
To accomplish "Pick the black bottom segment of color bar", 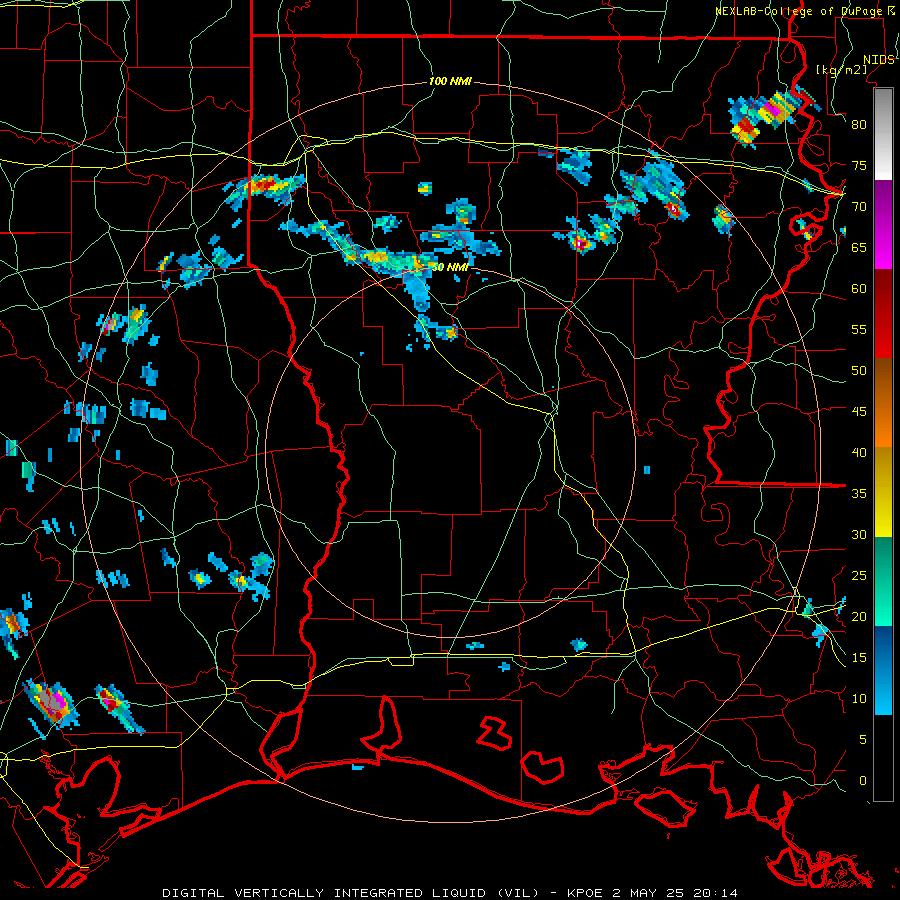I will click(883, 758).
